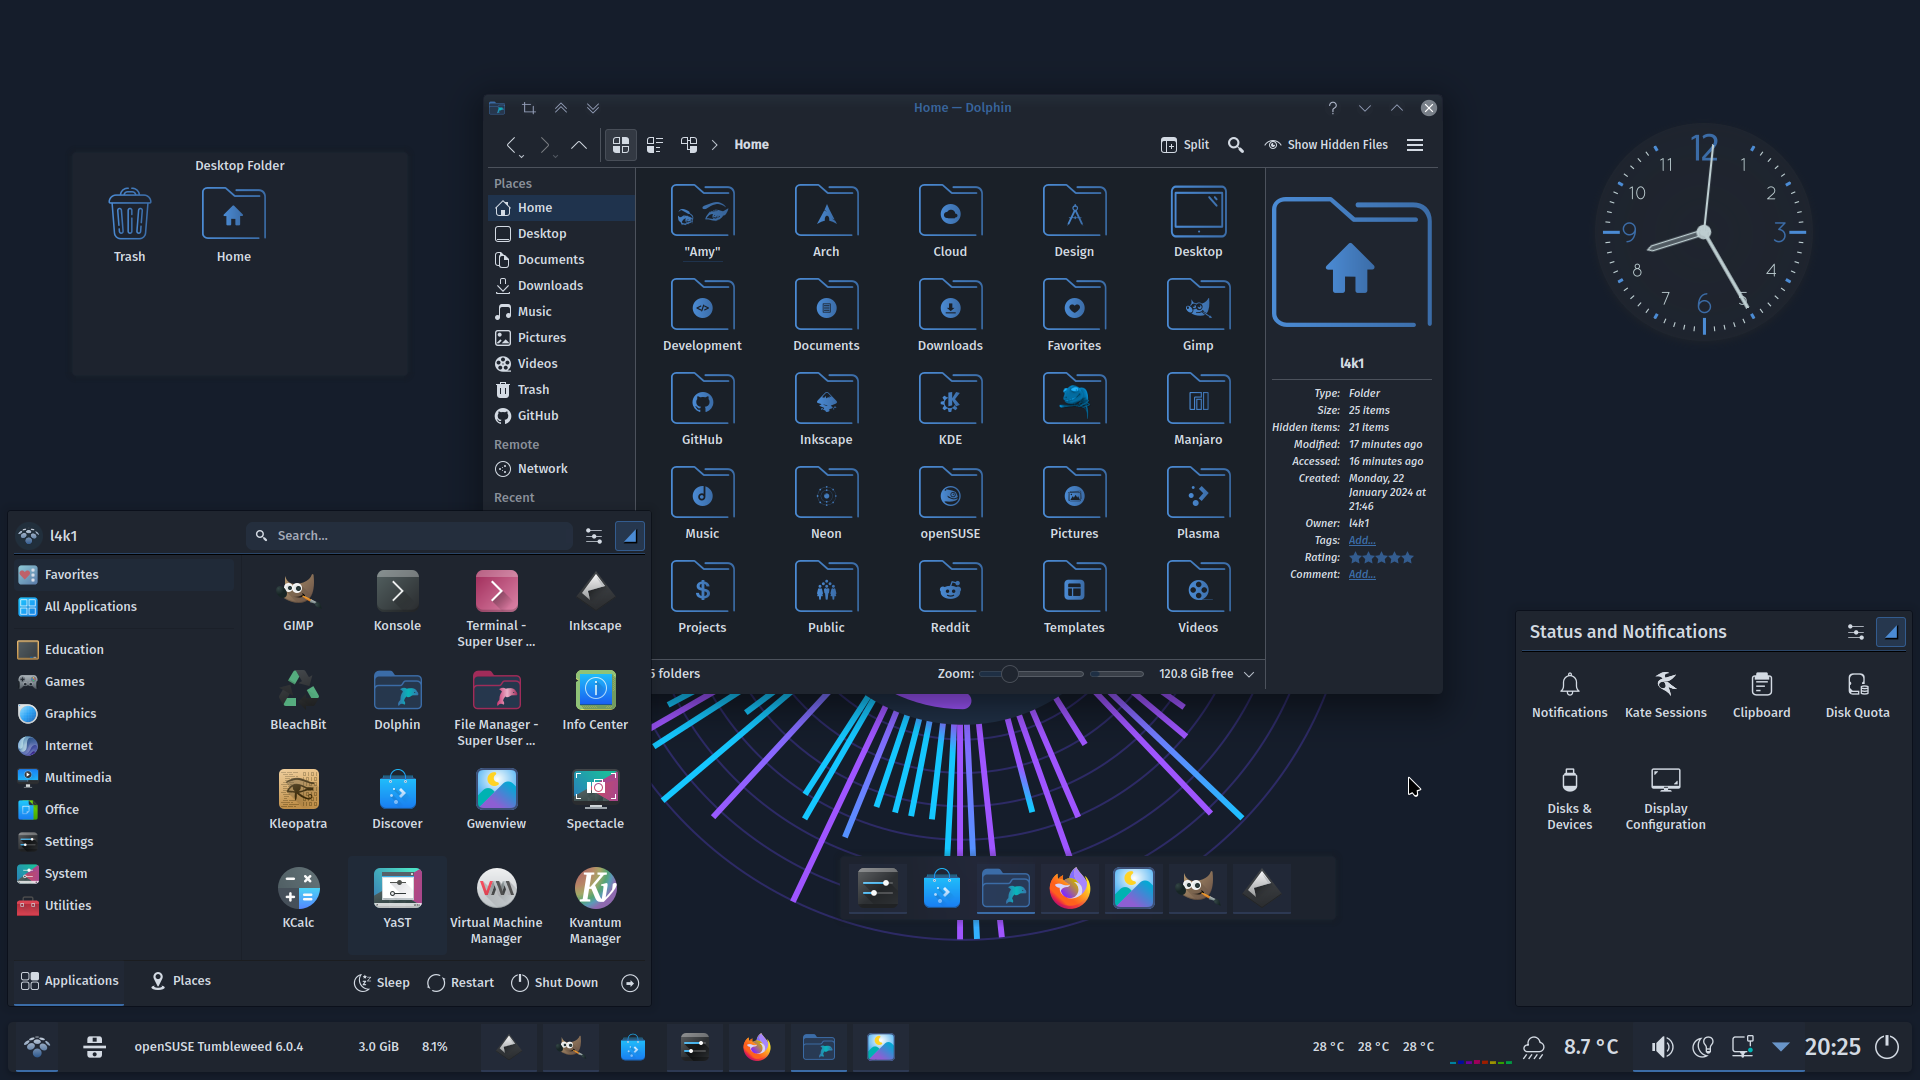Viewport: 1920px width, 1080px height.
Task: Click the free disk space bar
Action: [x=1117, y=674]
